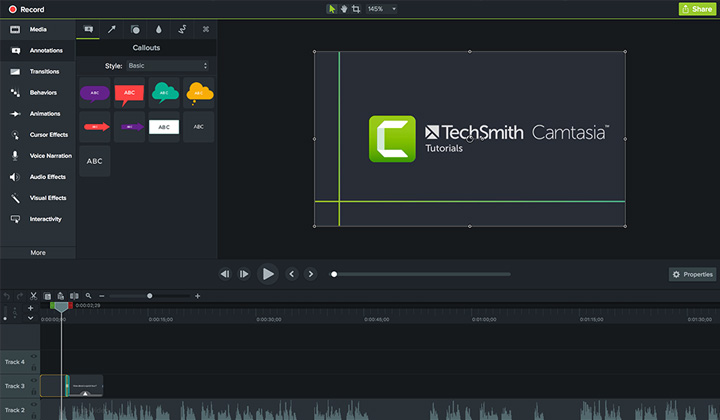Open the 145% canvas zoom dropdown

pos(382,9)
